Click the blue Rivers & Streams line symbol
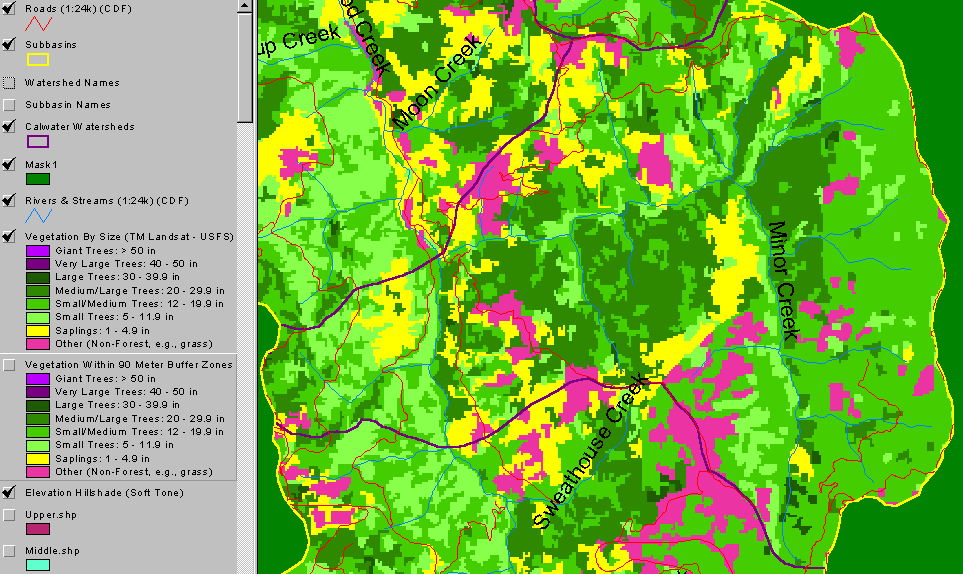The height and width of the screenshot is (574, 963). (38, 215)
